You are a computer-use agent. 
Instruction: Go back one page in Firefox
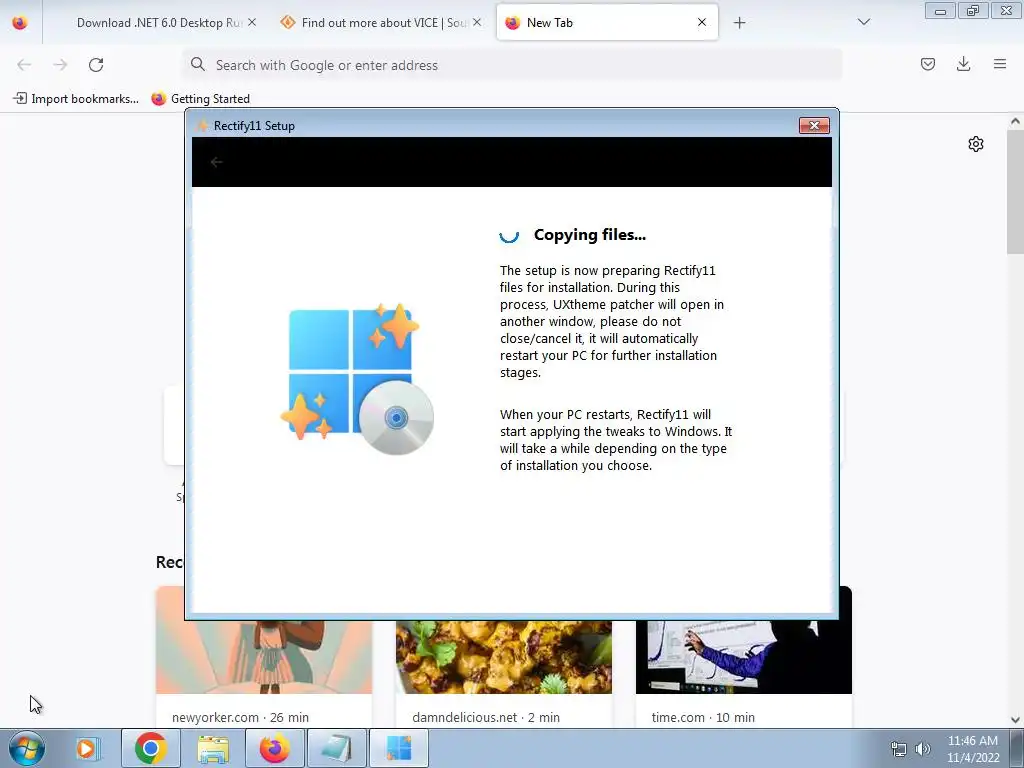tap(24, 65)
